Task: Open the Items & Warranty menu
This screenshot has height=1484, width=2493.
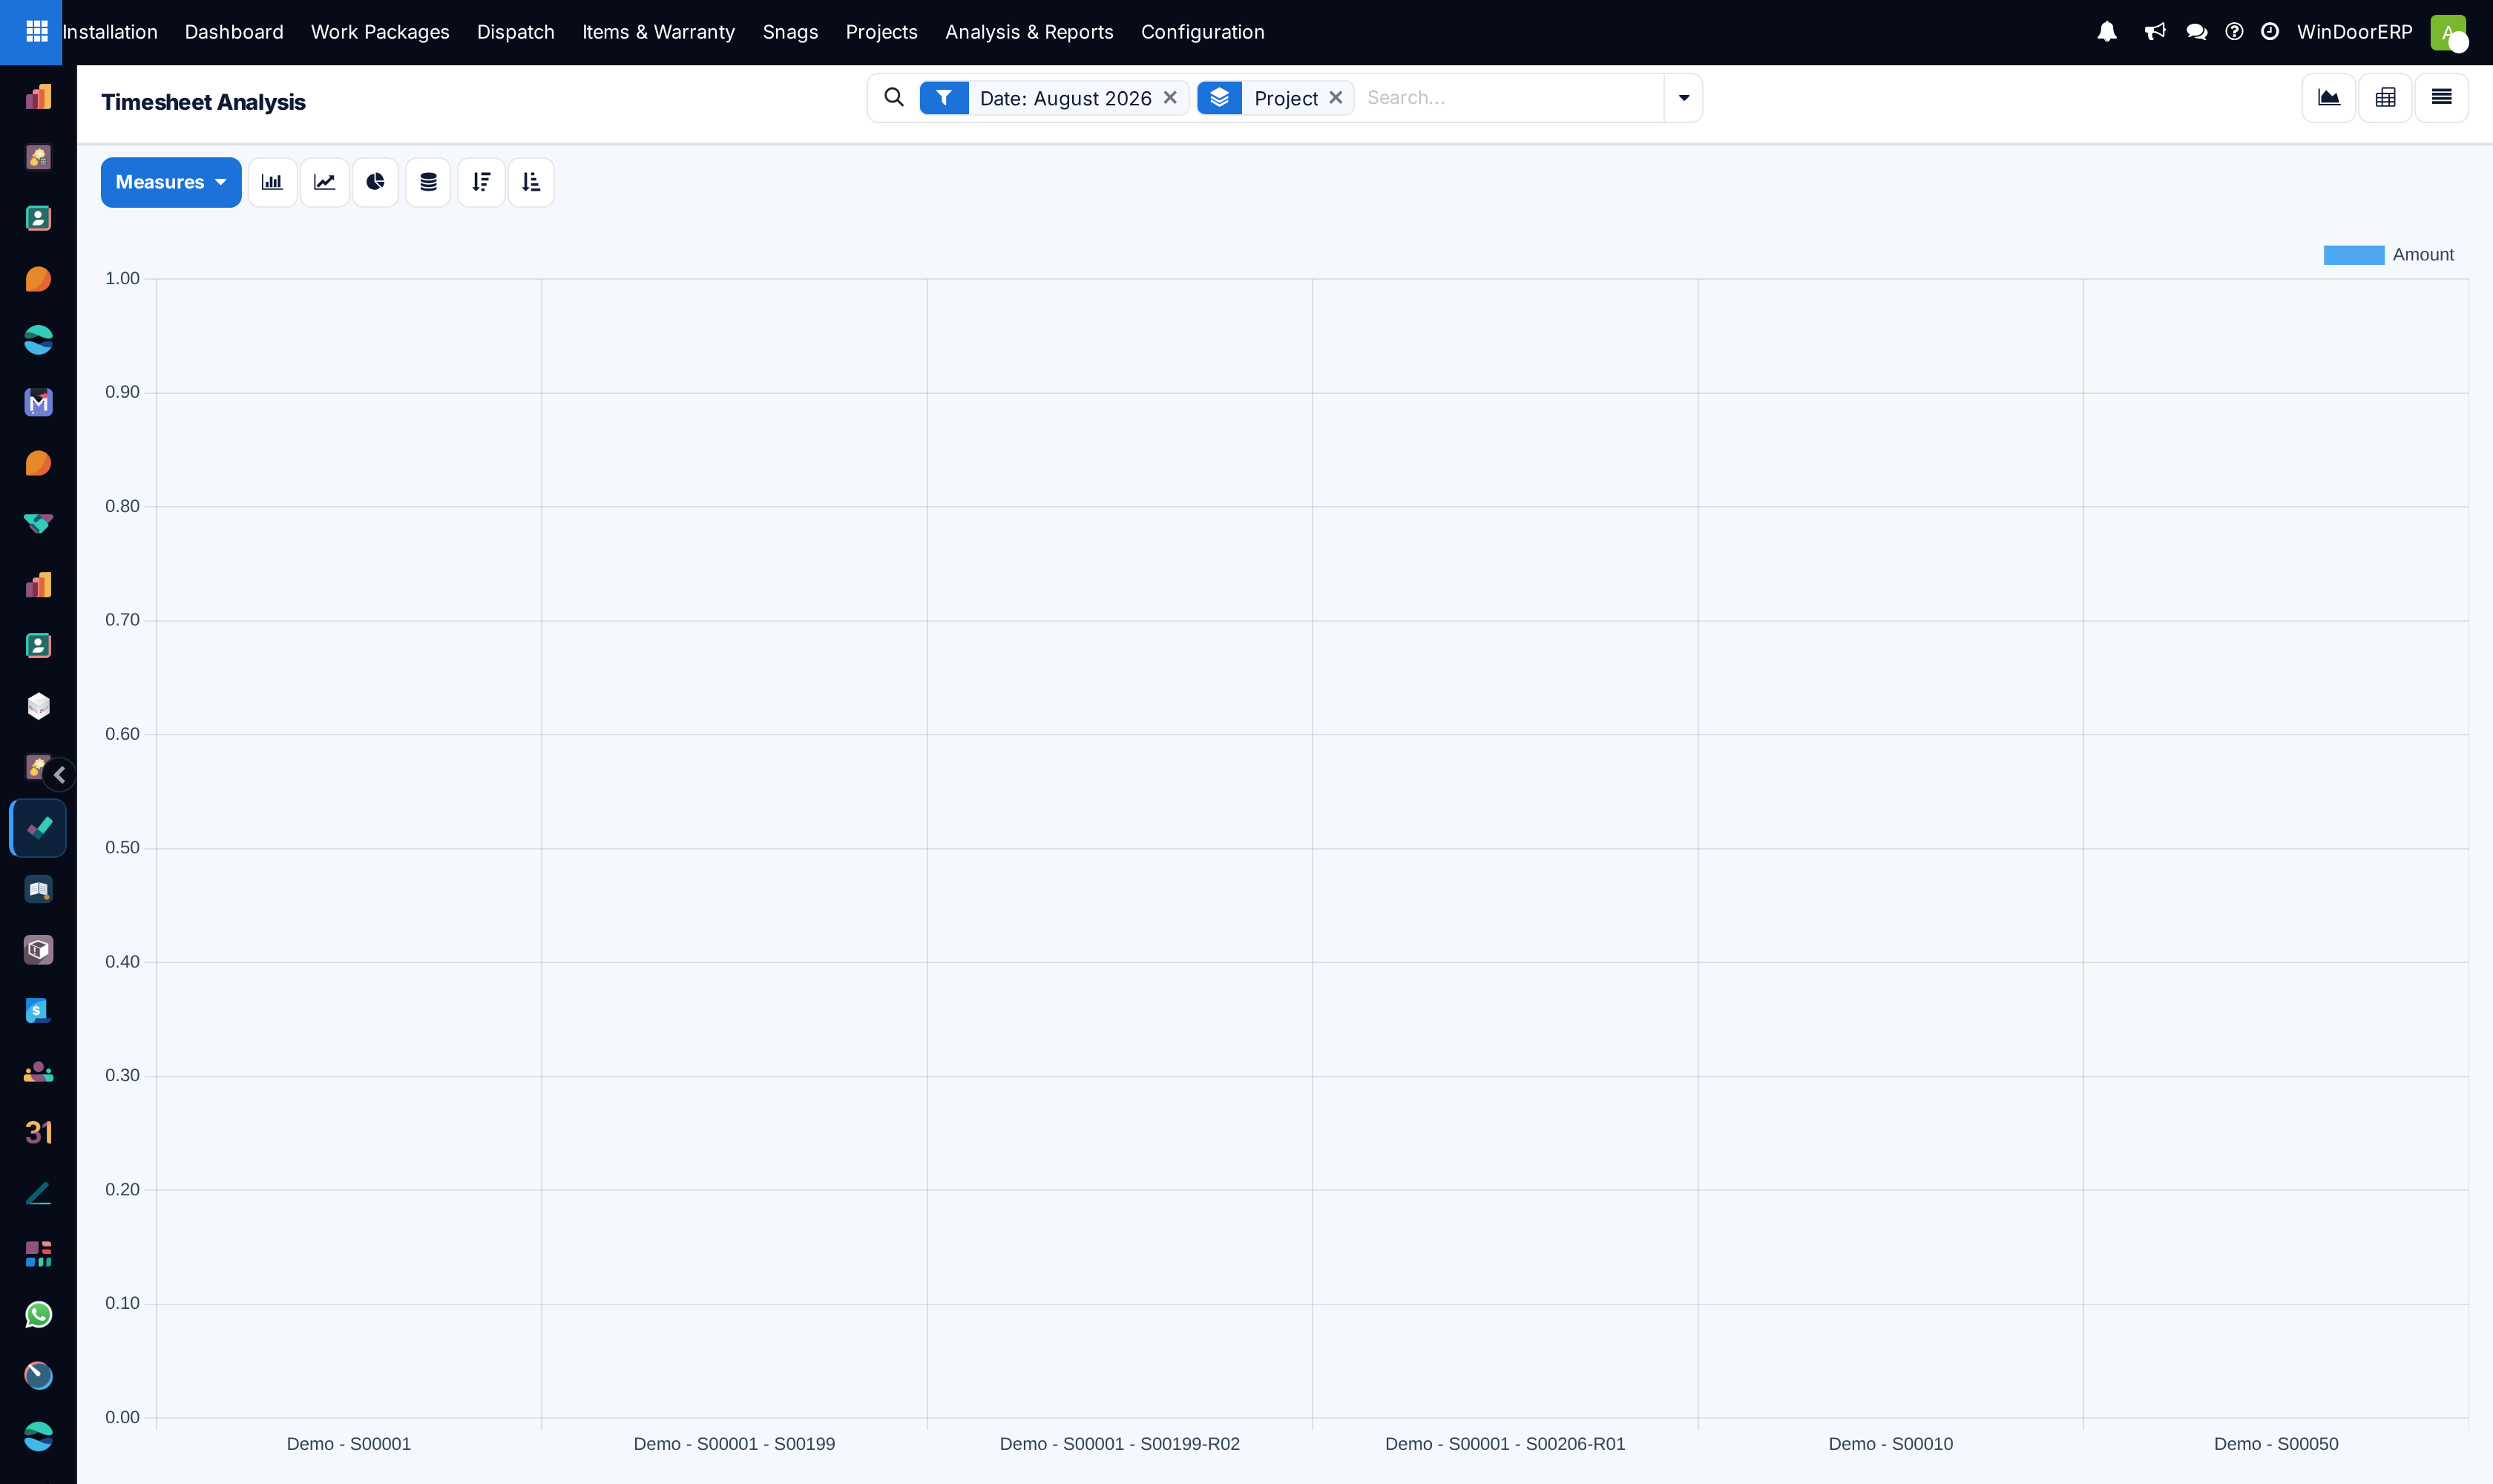Action: [x=658, y=32]
